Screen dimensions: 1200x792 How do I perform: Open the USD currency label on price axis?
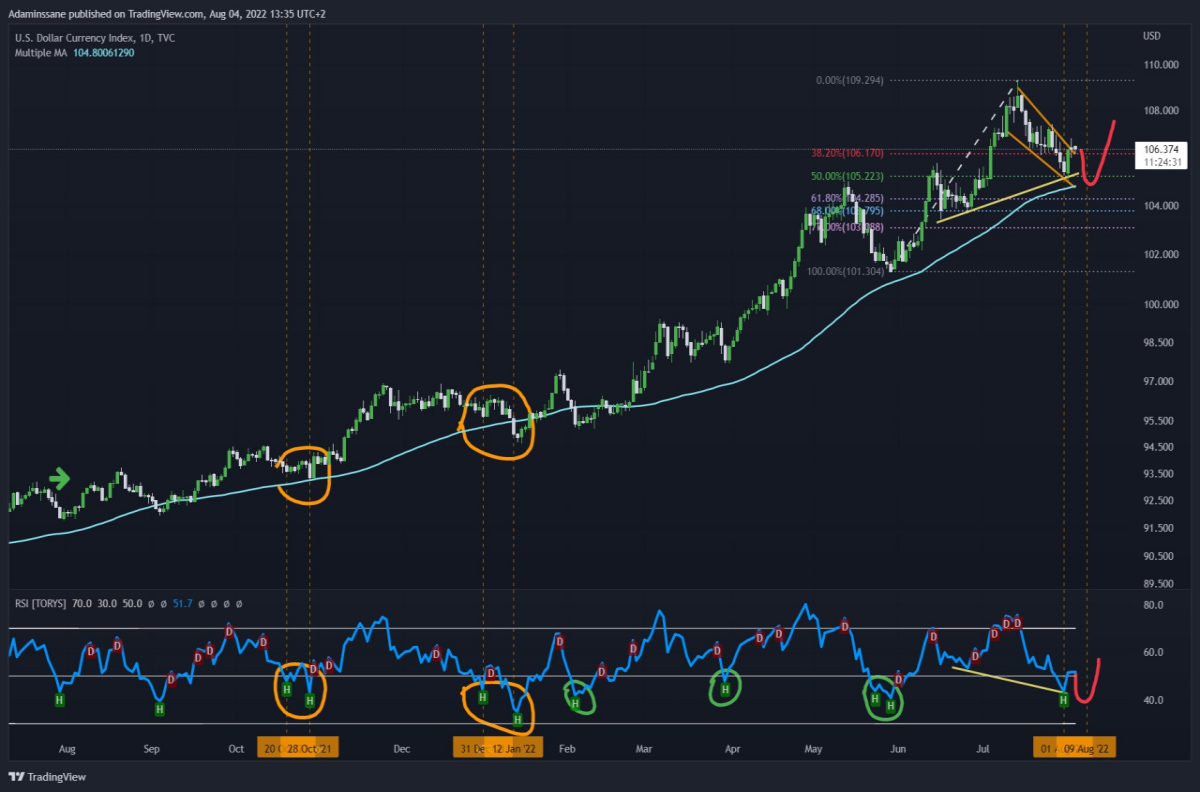click(x=1151, y=36)
